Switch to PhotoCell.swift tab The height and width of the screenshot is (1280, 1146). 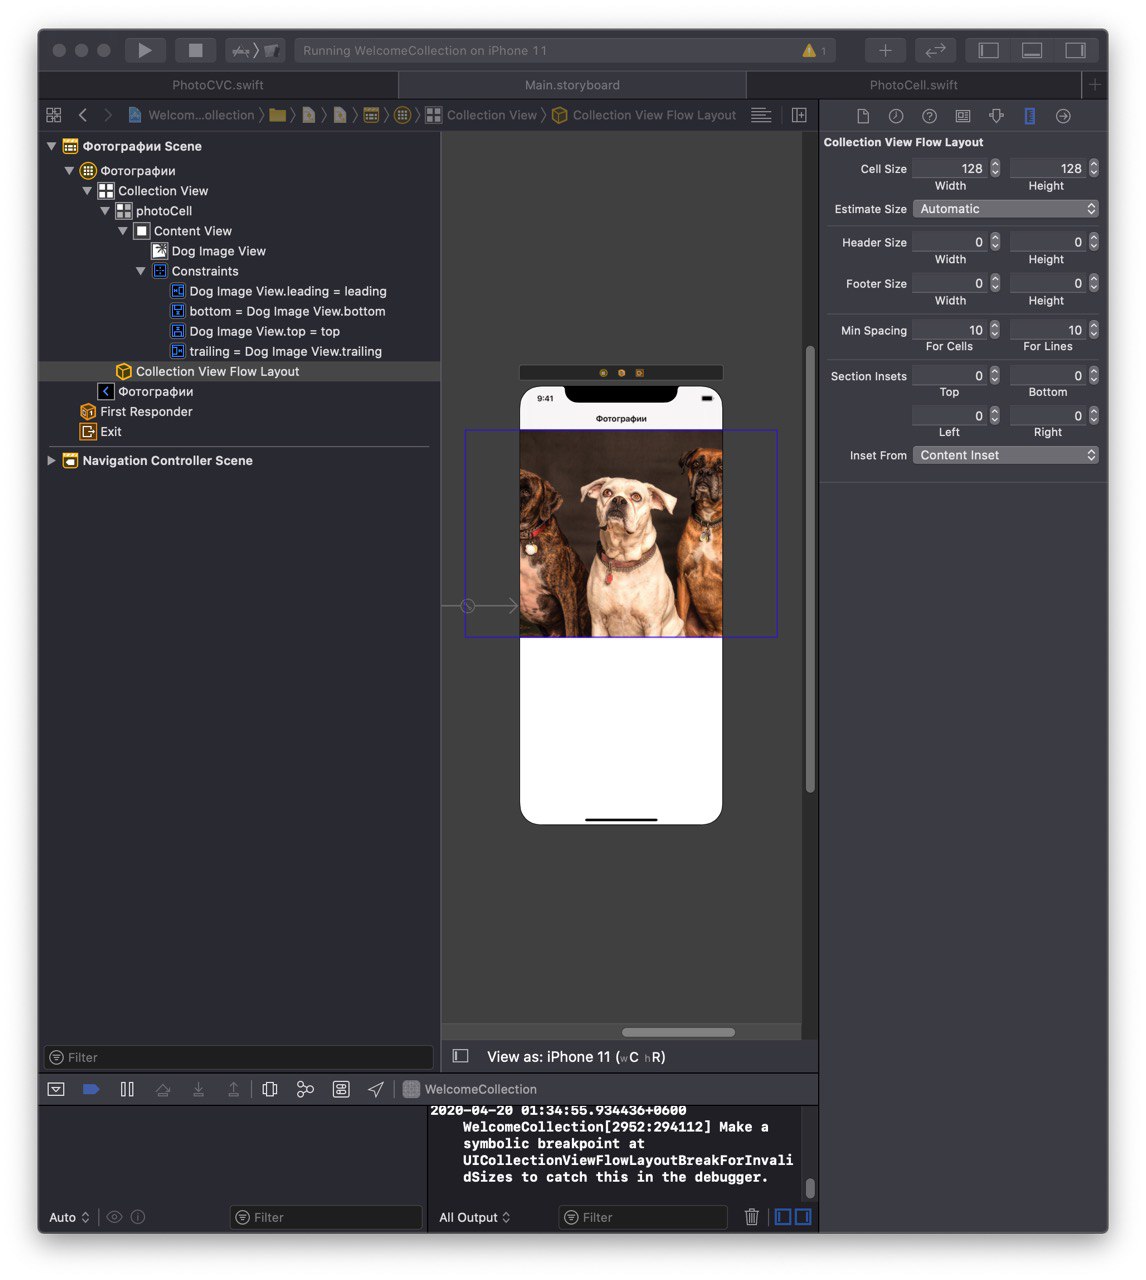click(914, 85)
